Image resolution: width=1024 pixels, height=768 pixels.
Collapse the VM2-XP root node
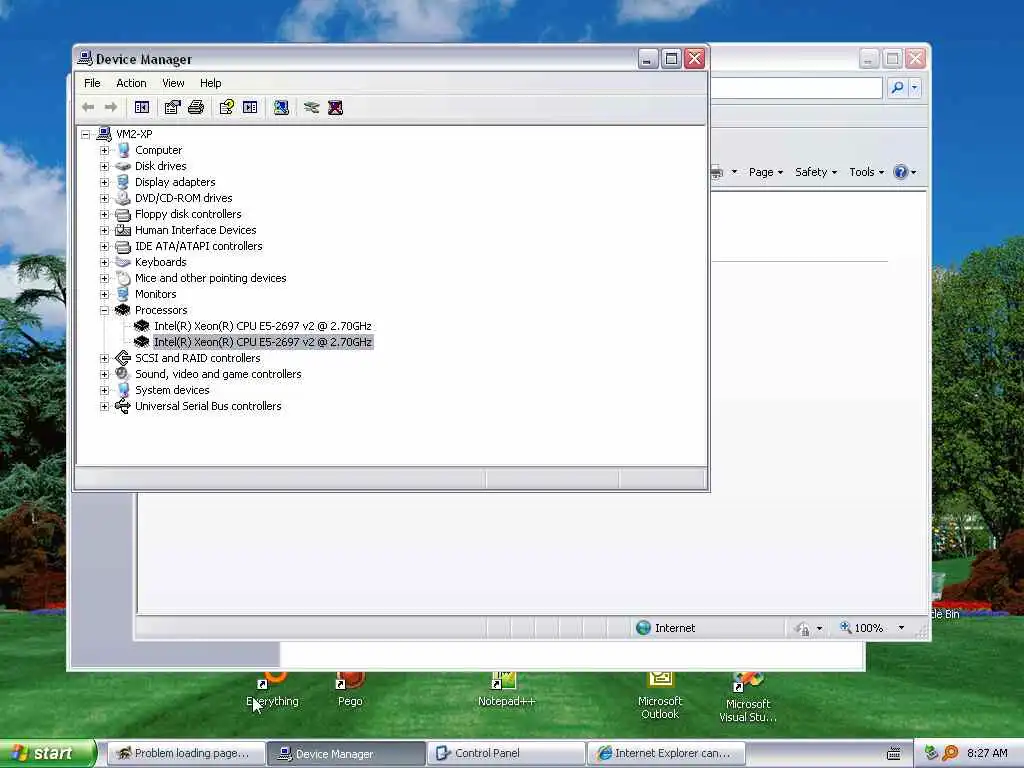[86, 135]
